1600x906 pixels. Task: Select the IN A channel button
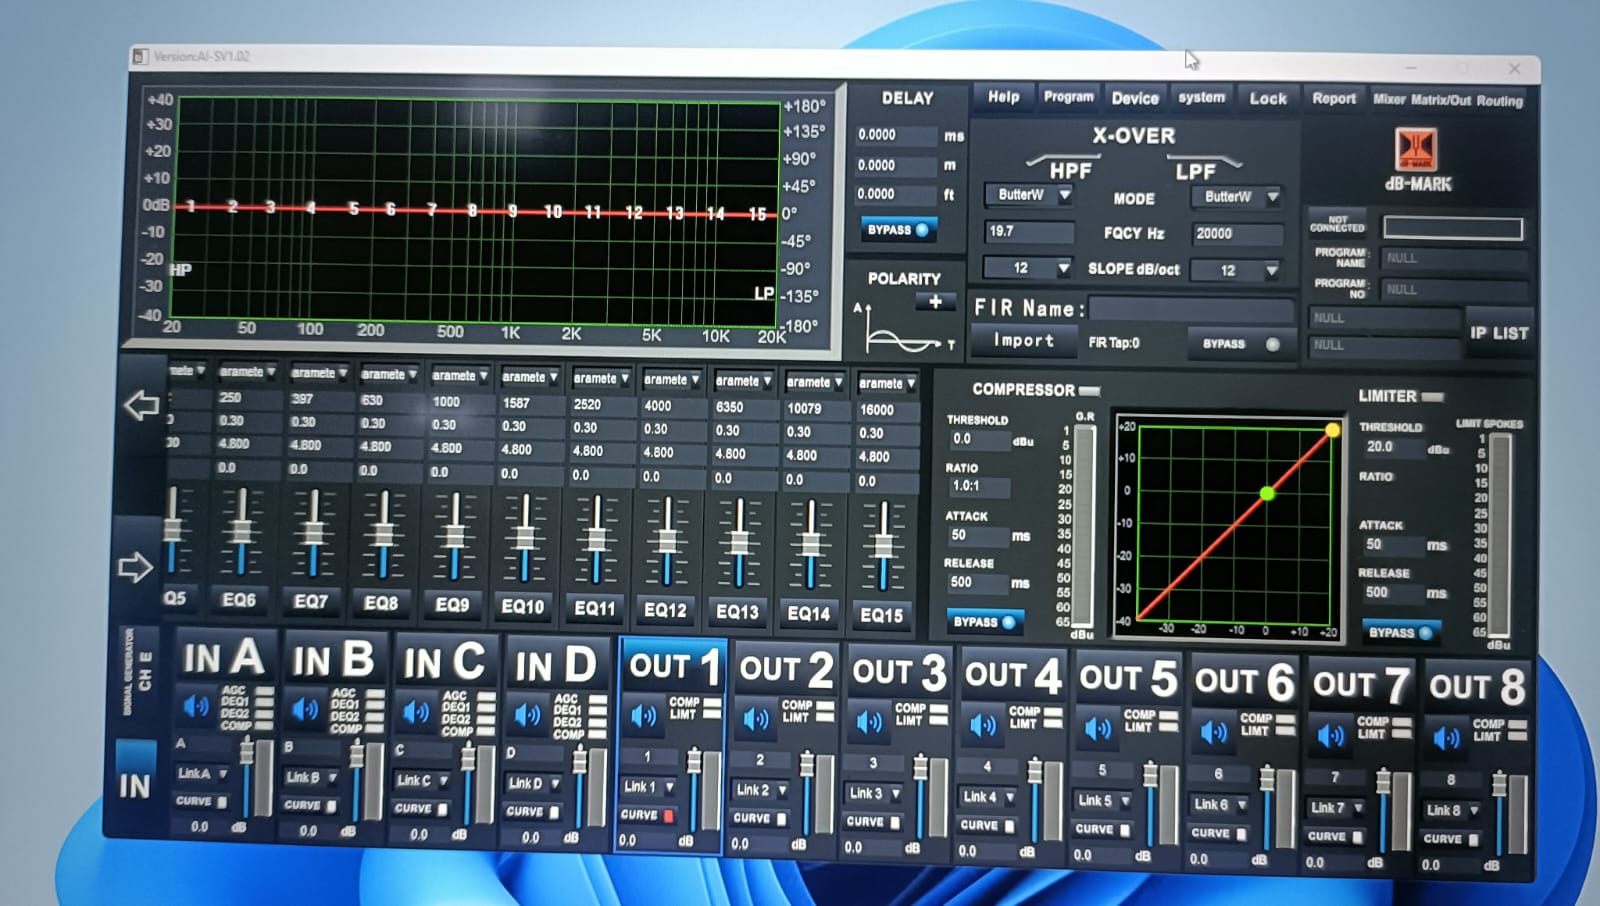point(222,657)
